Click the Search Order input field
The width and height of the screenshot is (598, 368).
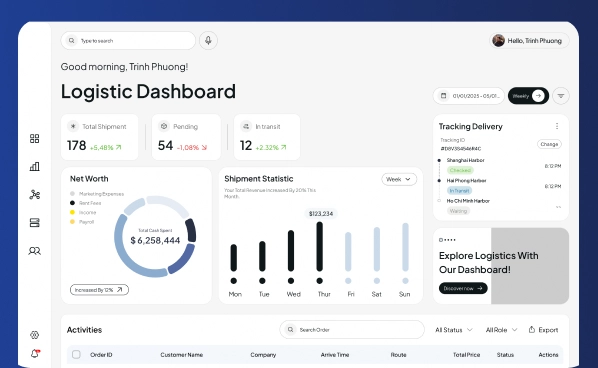click(x=352, y=329)
